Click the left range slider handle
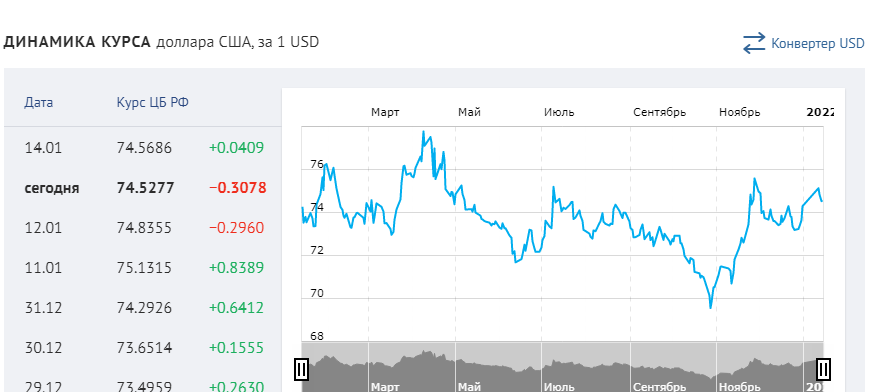This screenshot has width=872, height=392. [301, 369]
